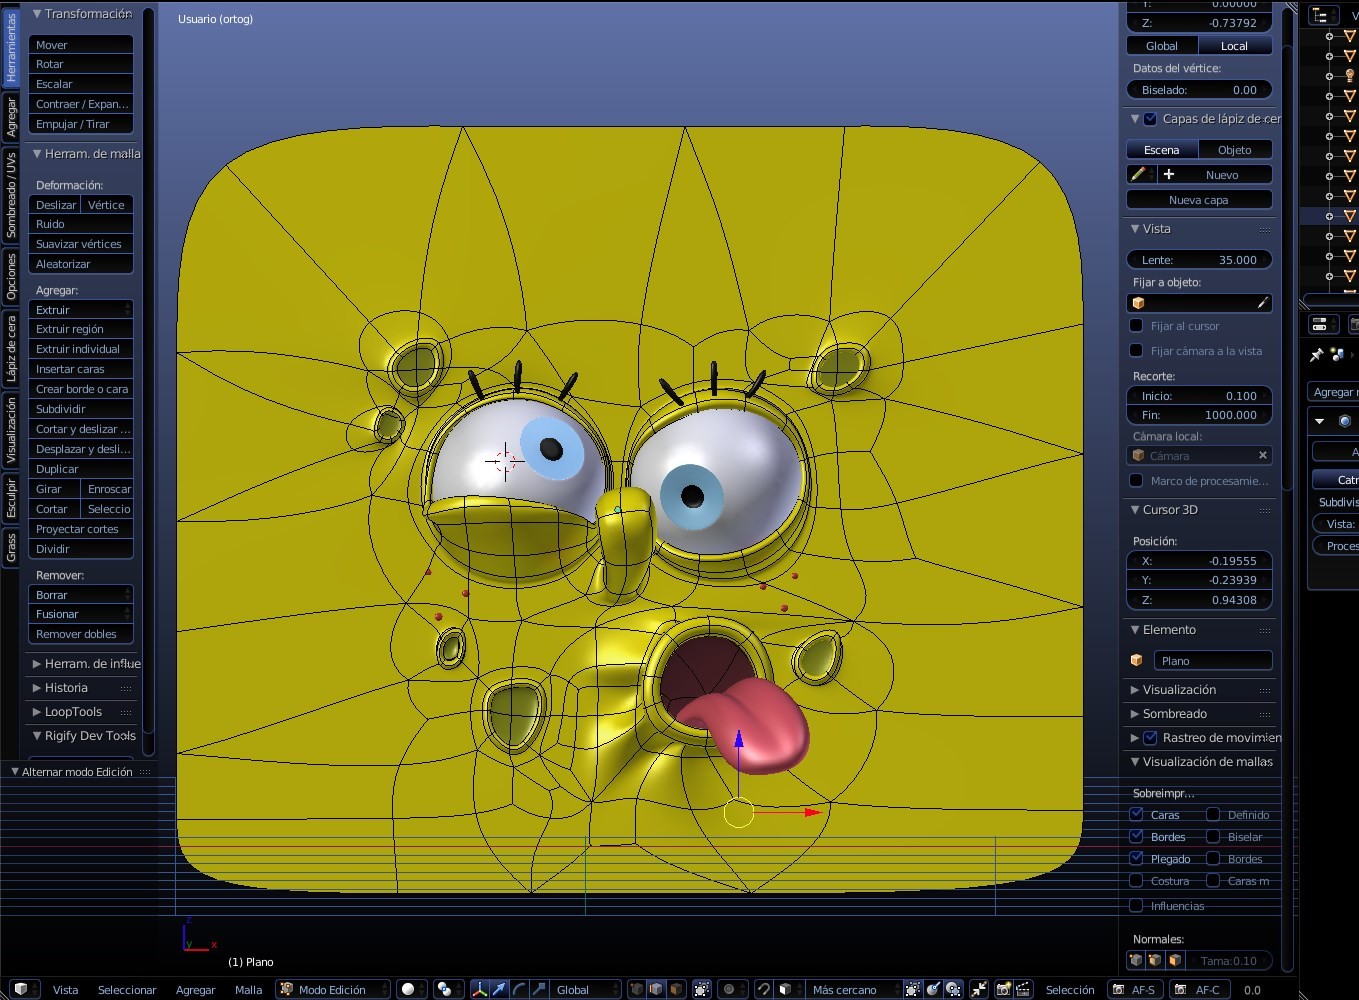
Task: Click the OpenGL render image camera icon
Action: 1003,989
